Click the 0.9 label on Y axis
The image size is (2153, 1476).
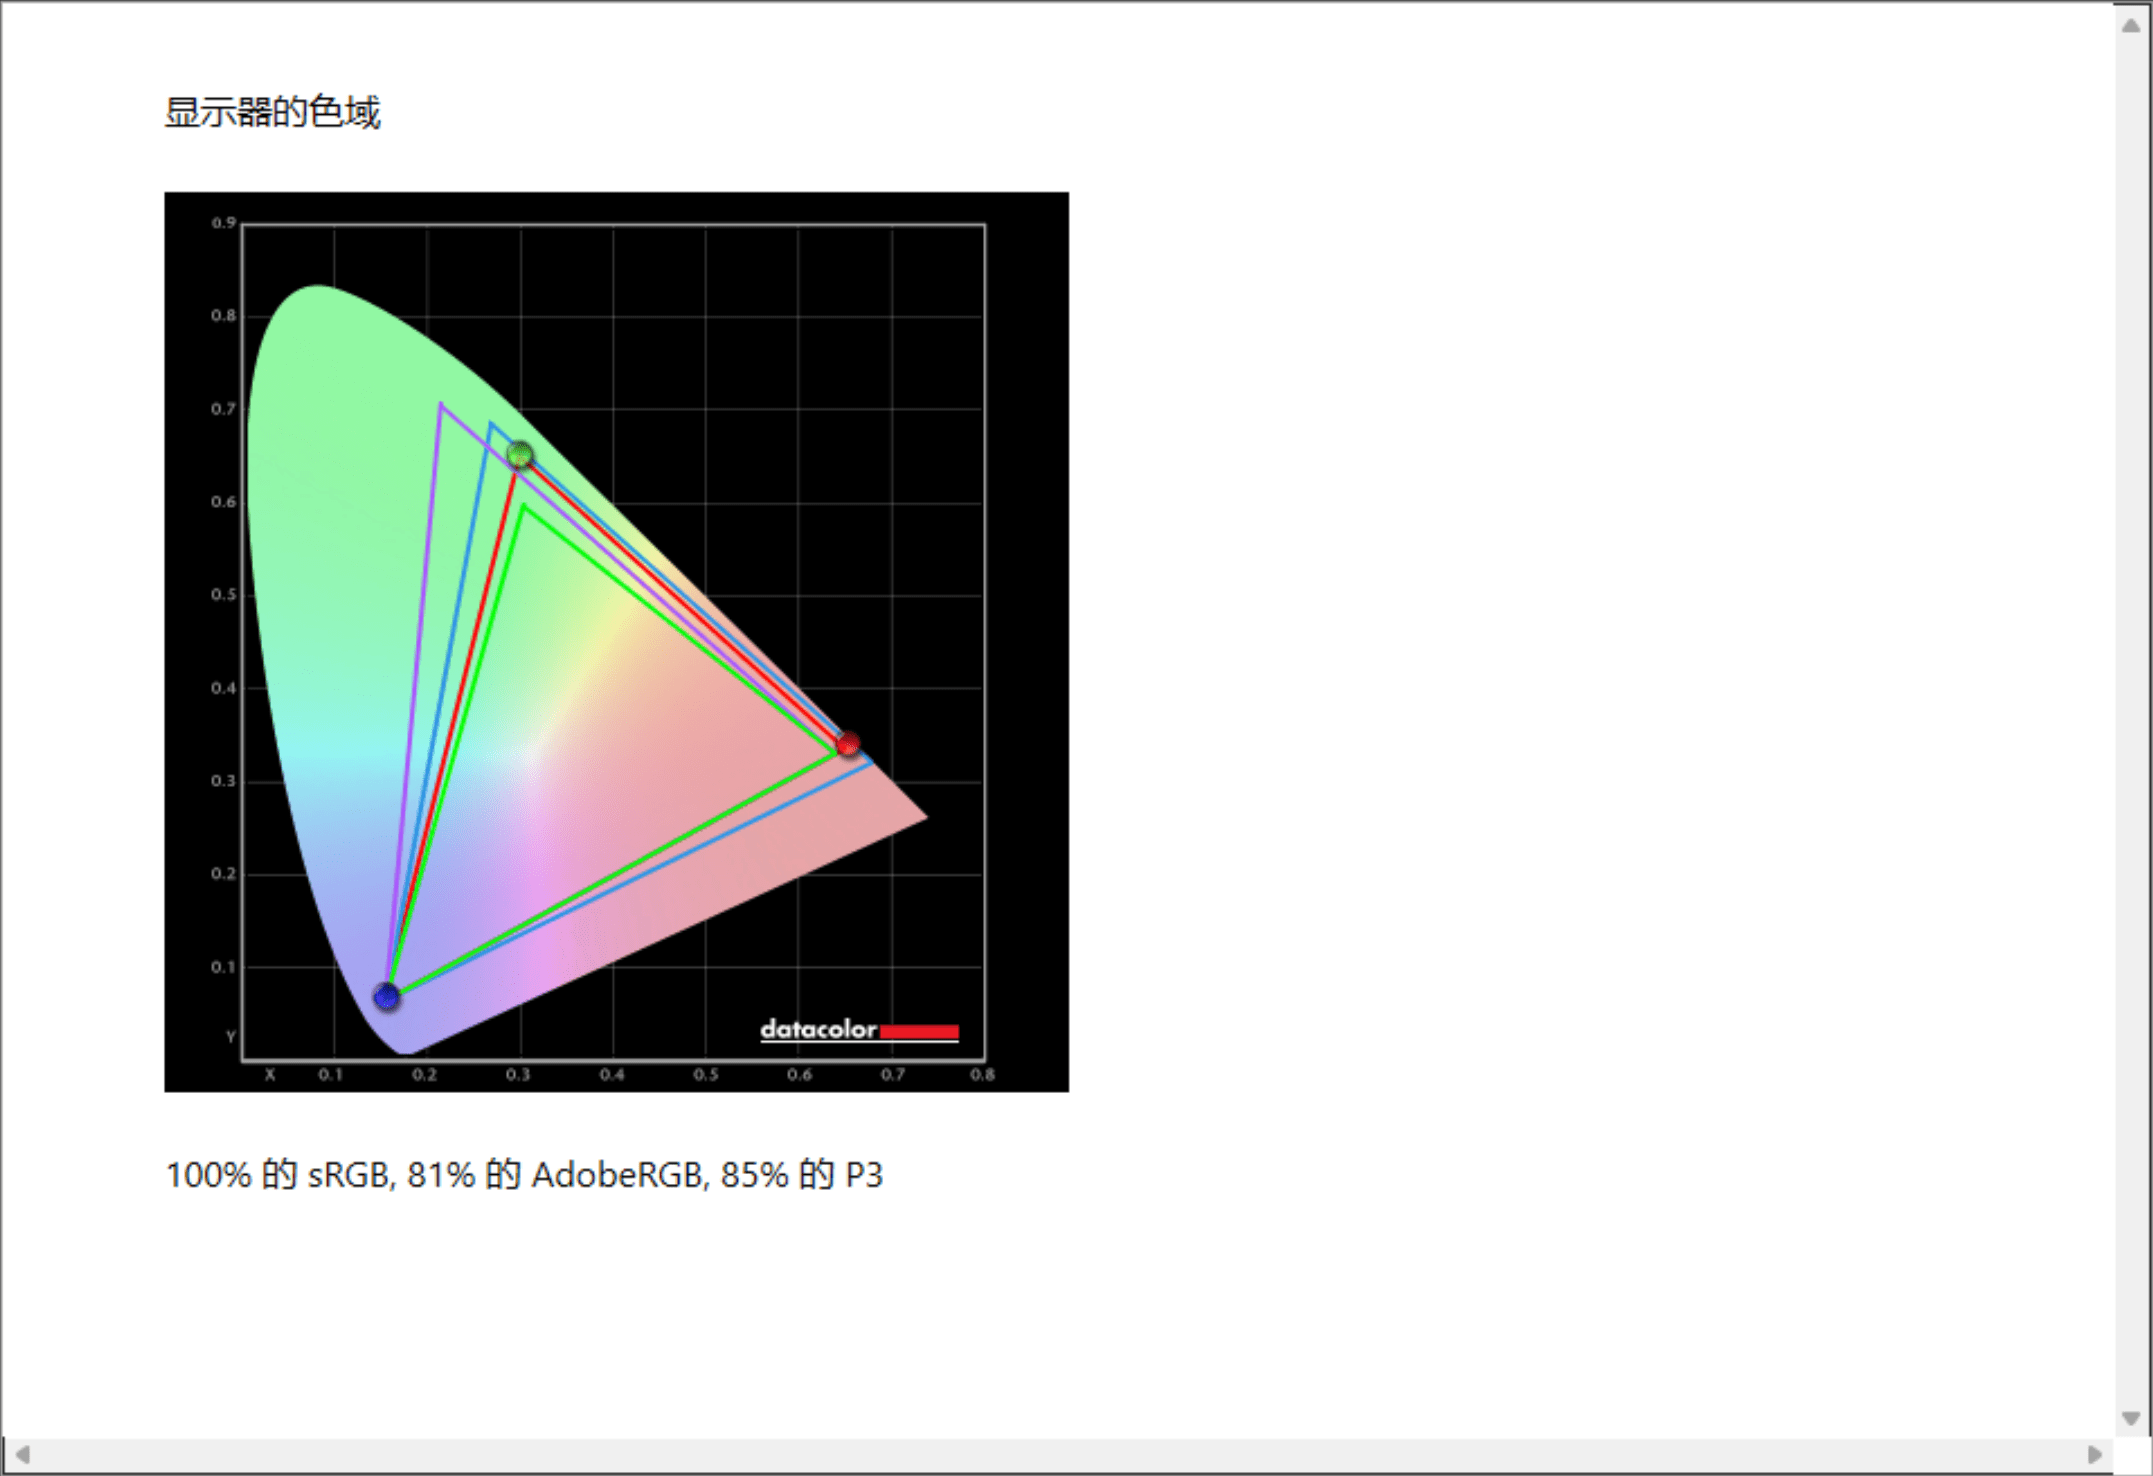223,223
